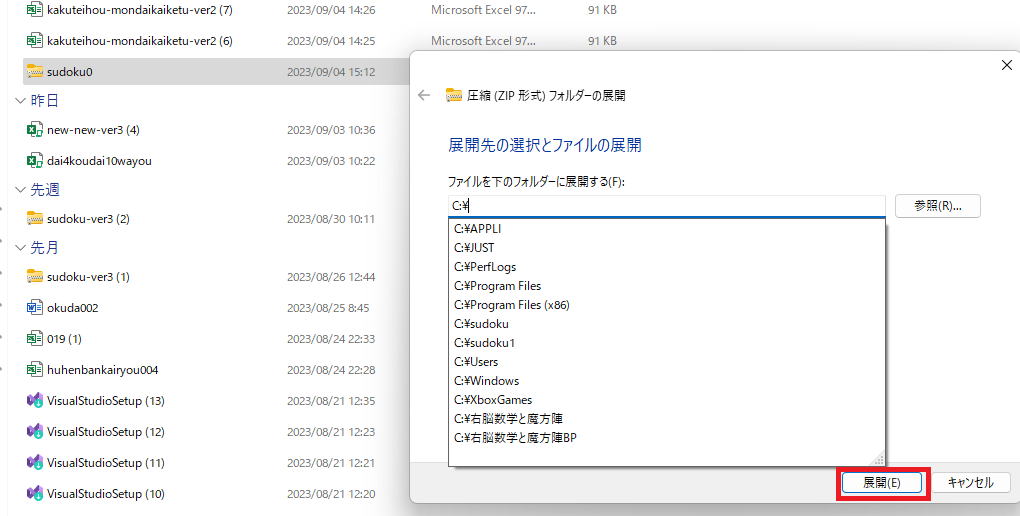Image resolution: width=1020 pixels, height=516 pixels.
Task: Select file name sudoku-ver3 (1)
Action: click(88, 277)
